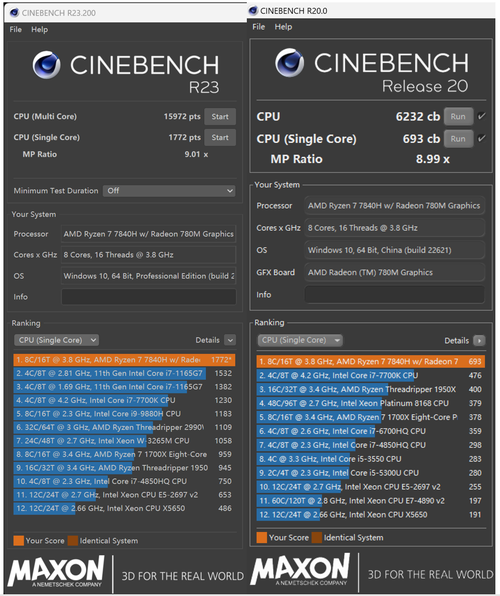500x596 pixels.
Task: Start the R23 CPU Multi Core test
Action: pos(220,117)
